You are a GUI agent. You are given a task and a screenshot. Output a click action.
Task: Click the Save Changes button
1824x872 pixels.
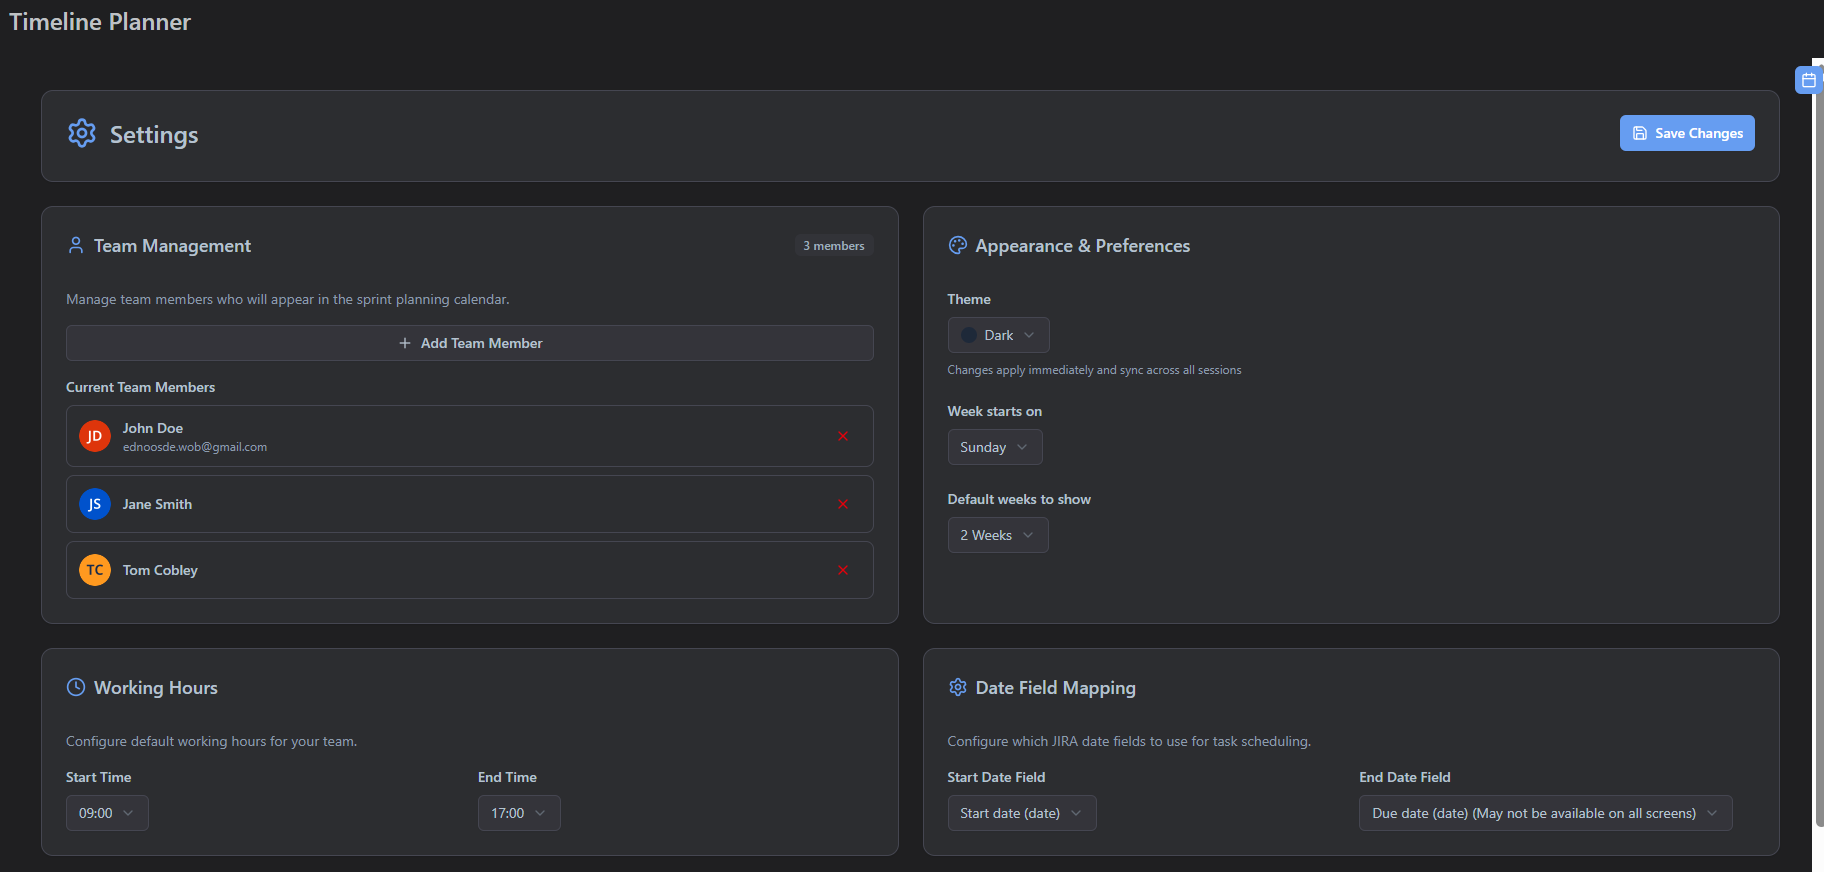point(1687,133)
